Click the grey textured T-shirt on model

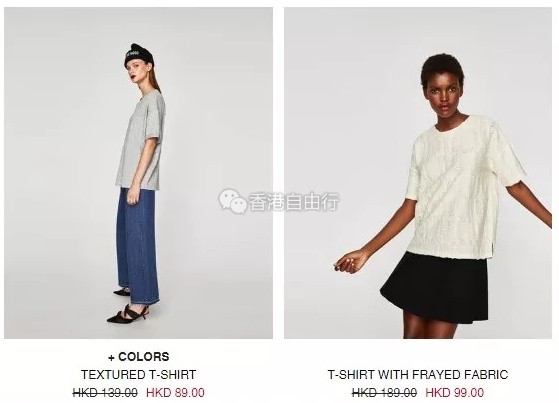[142, 141]
